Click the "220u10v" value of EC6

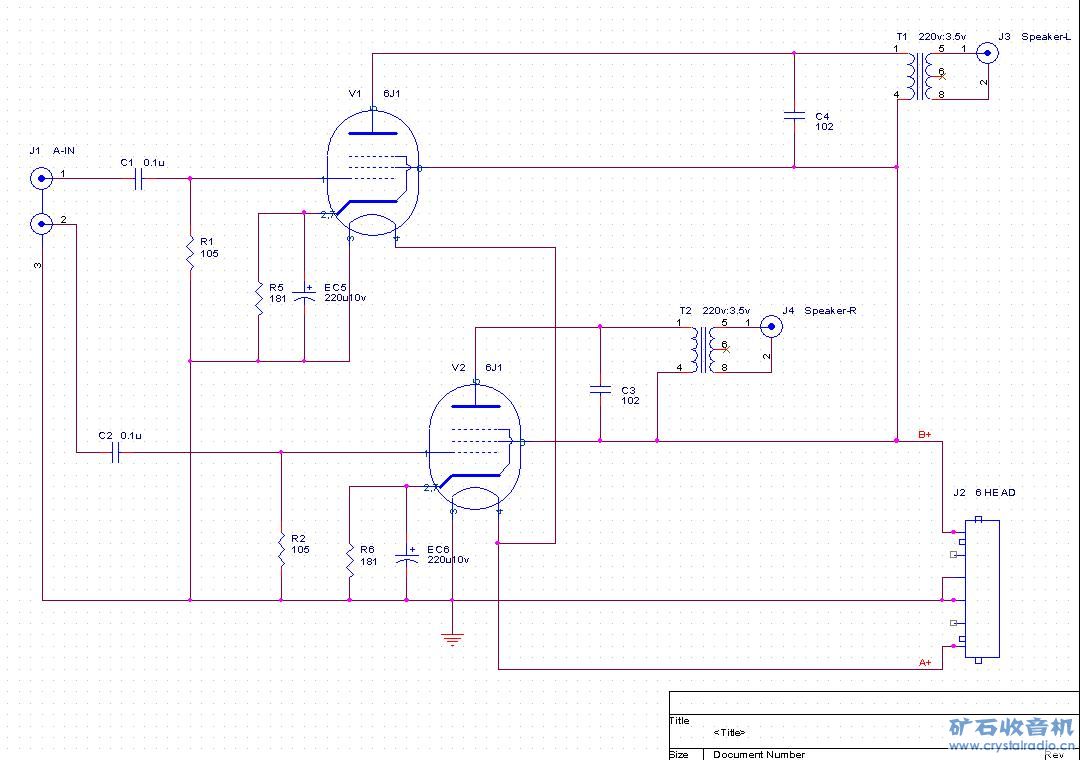point(448,559)
